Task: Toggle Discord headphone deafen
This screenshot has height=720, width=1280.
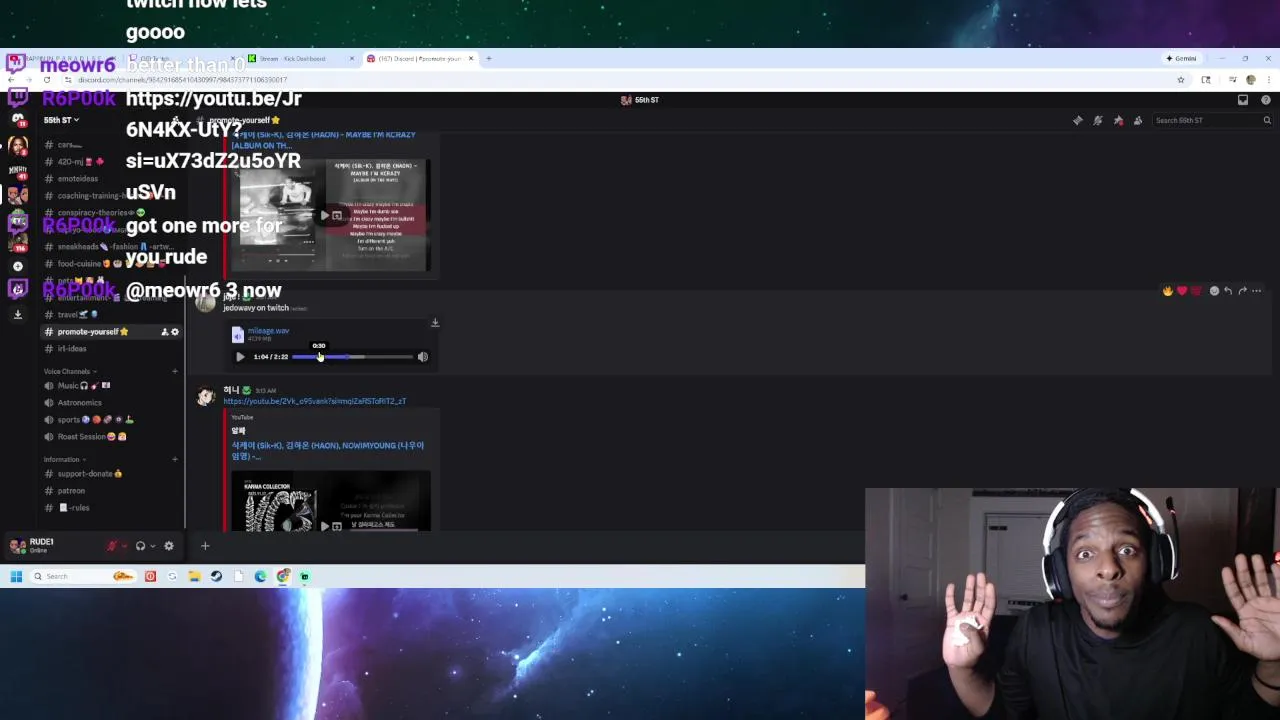Action: coord(140,546)
